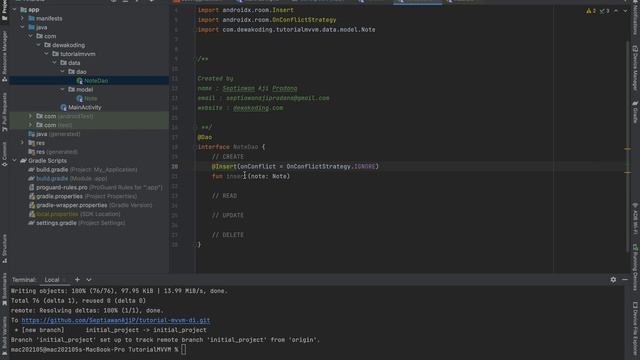Click OnConflictStrategy.IGNORE in the code
The height and width of the screenshot is (360, 640).
[331, 166]
